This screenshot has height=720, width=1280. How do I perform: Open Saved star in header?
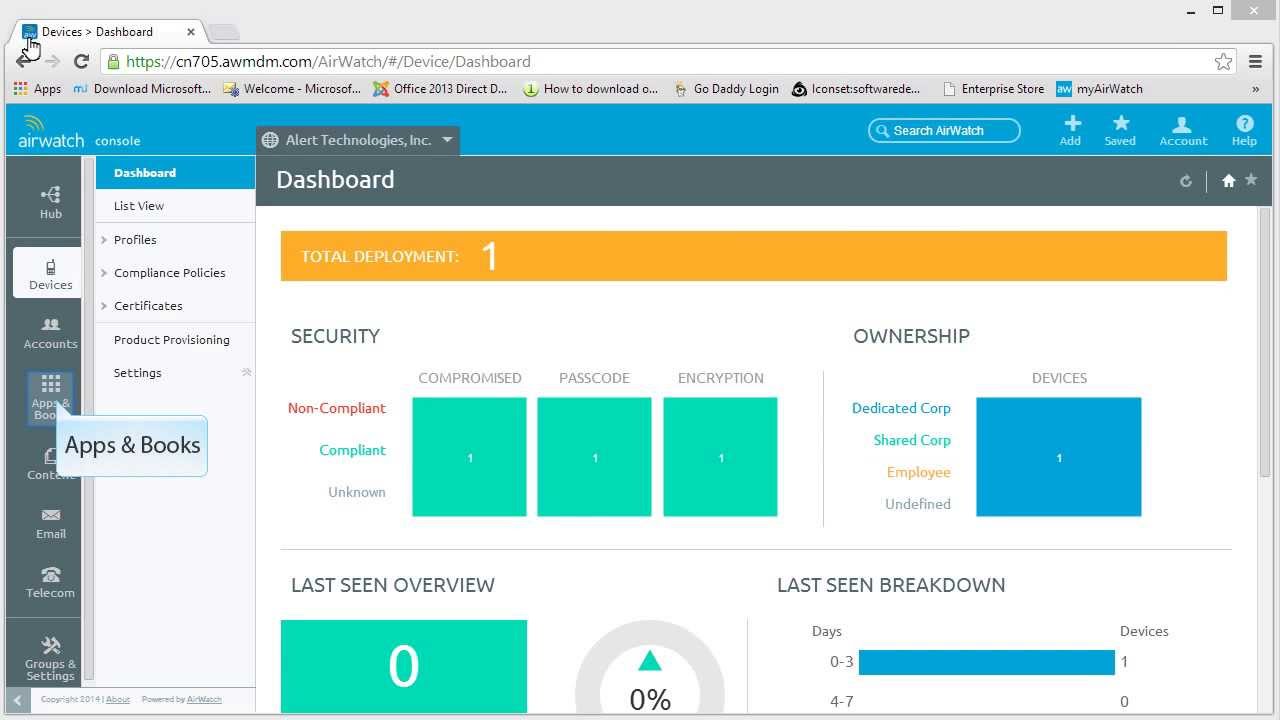pyautogui.click(x=1120, y=130)
